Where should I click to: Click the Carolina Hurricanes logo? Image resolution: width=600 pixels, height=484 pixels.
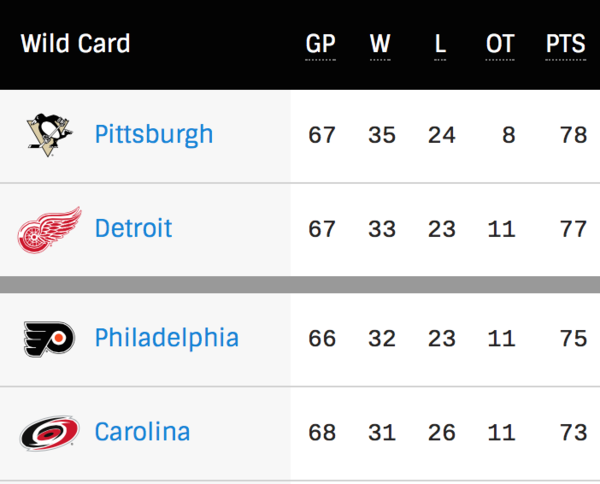(x=49, y=433)
